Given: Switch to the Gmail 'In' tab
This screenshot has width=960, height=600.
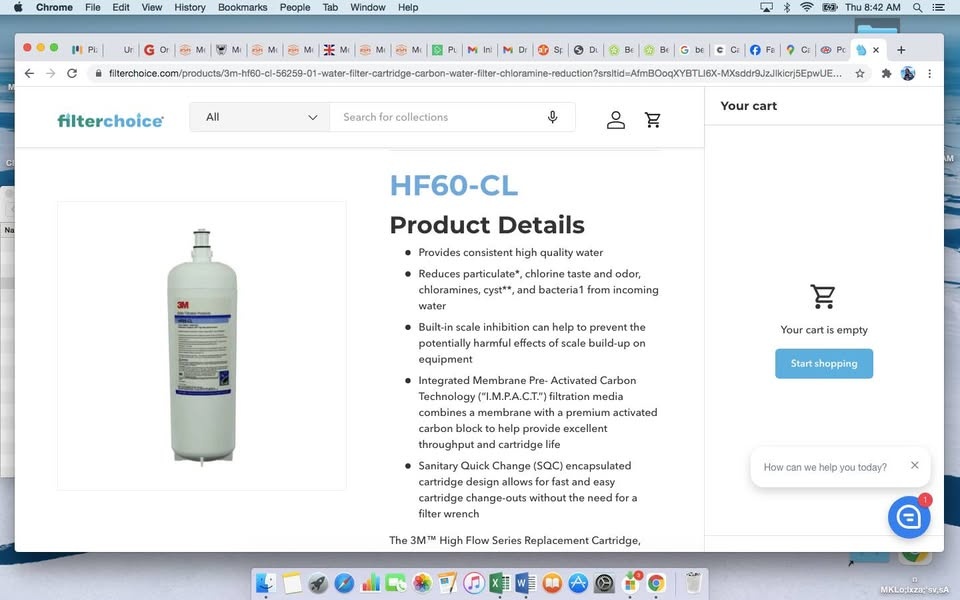Looking at the screenshot, I should [480, 50].
